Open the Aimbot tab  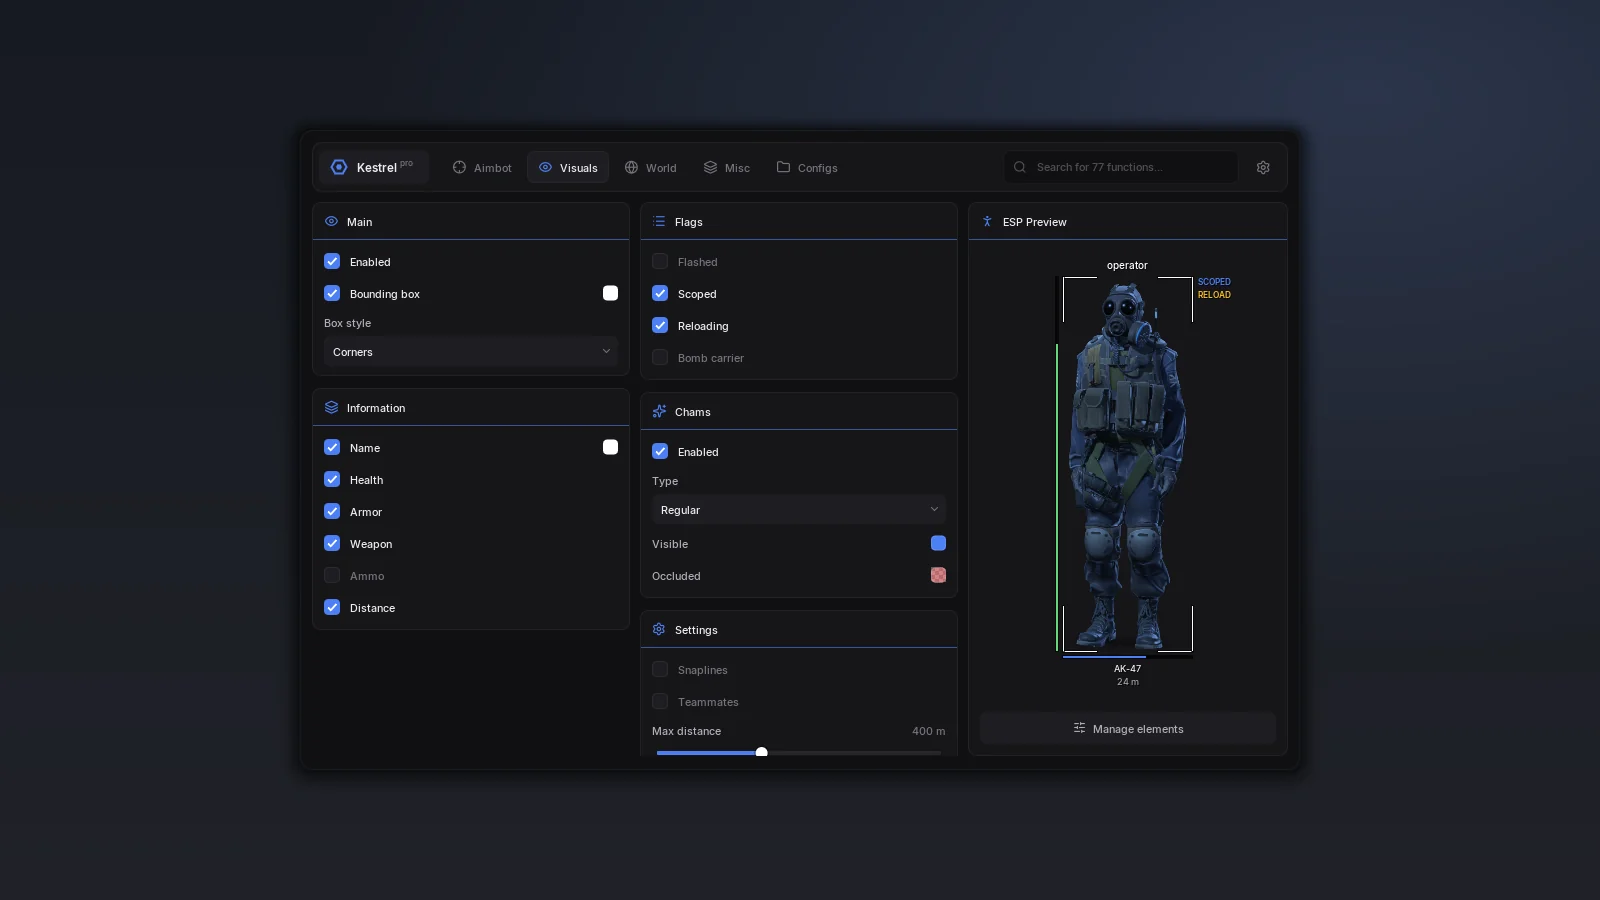(x=482, y=167)
